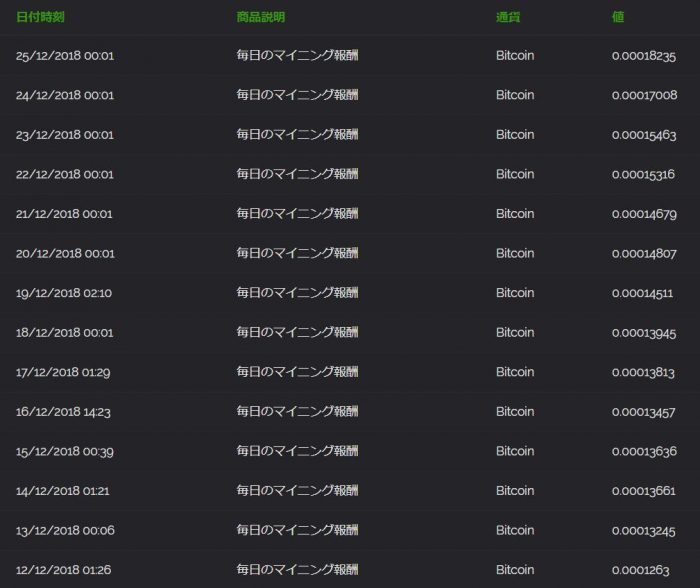Screen dimensions: 700x588
Task: Select date 15/12/2018 00:39
Action: [65, 451]
